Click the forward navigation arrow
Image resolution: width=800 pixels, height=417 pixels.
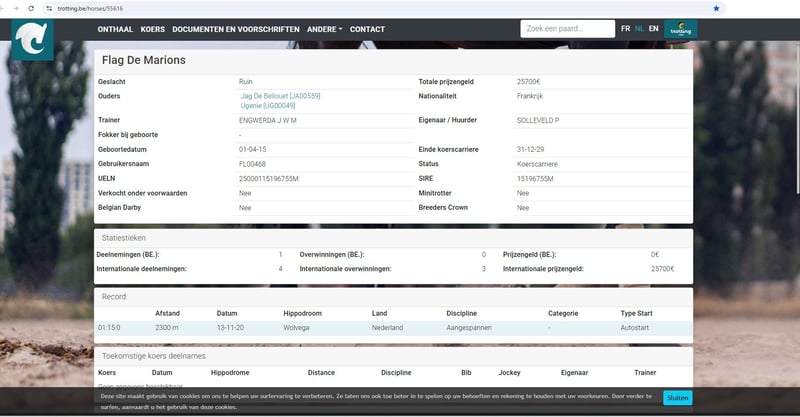[x=16, y=8]
